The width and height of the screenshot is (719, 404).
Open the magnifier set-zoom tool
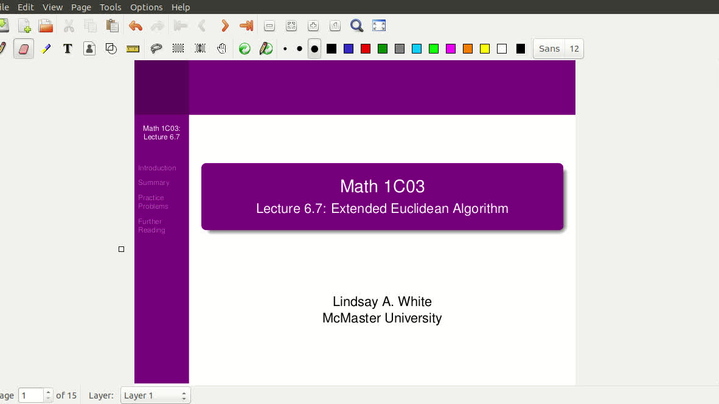[357, 26]
